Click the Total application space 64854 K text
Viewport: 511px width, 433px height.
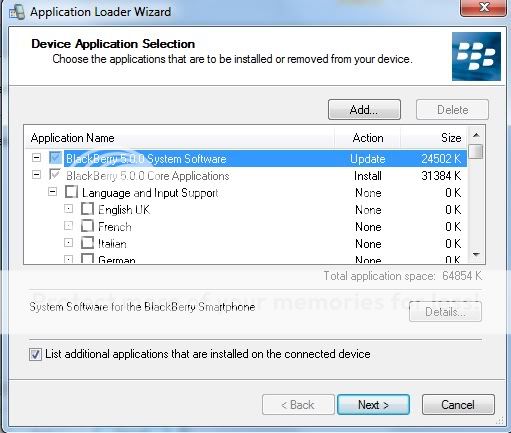coord(403,276)
